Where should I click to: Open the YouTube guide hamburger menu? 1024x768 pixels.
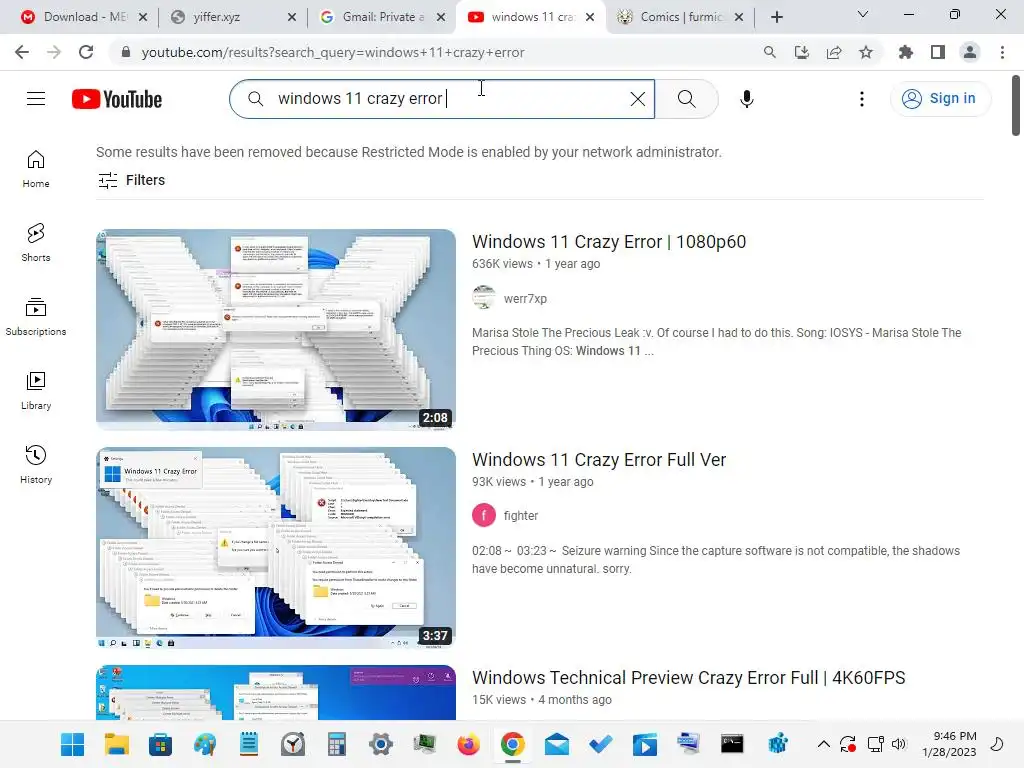36,99
